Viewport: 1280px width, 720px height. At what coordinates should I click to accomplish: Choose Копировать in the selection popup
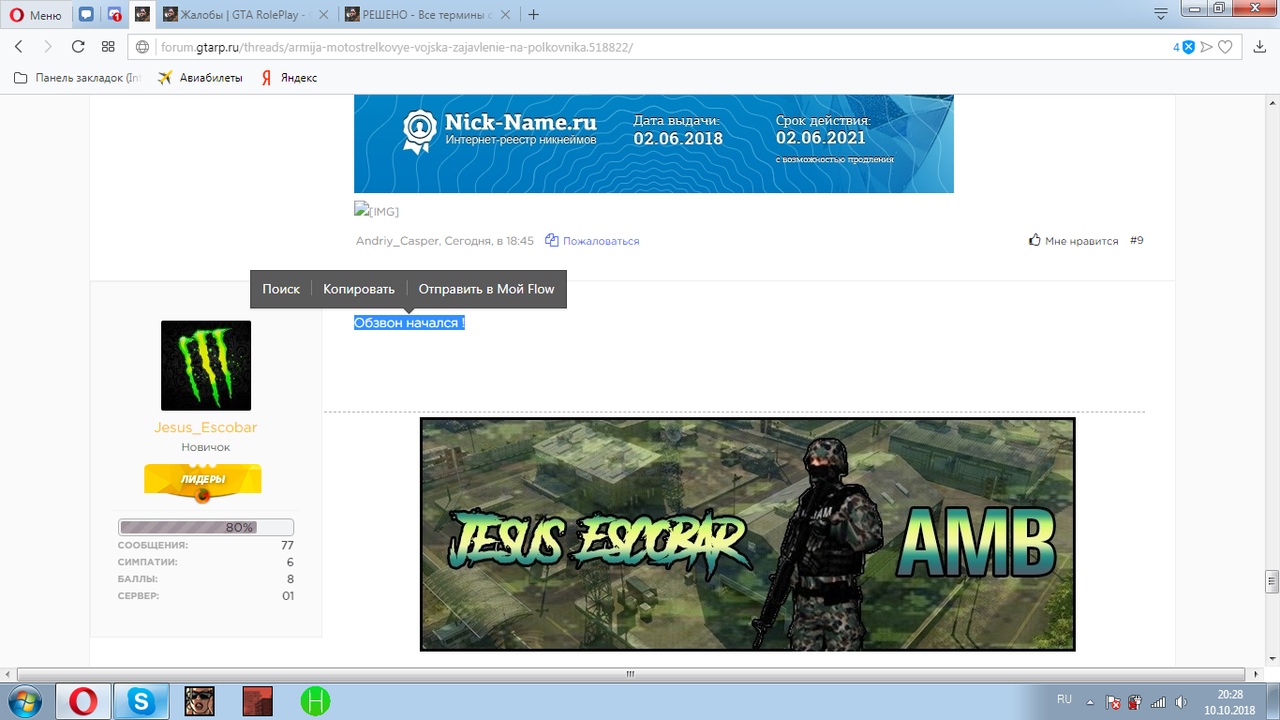tap(358, 289)
